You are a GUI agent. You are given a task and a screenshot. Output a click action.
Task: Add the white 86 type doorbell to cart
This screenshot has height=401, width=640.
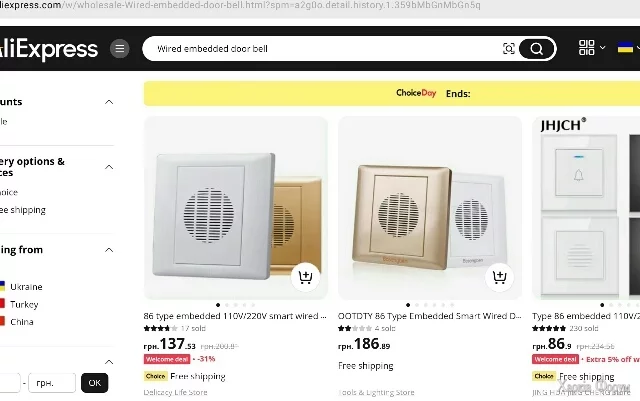click(x=305, y=277)
